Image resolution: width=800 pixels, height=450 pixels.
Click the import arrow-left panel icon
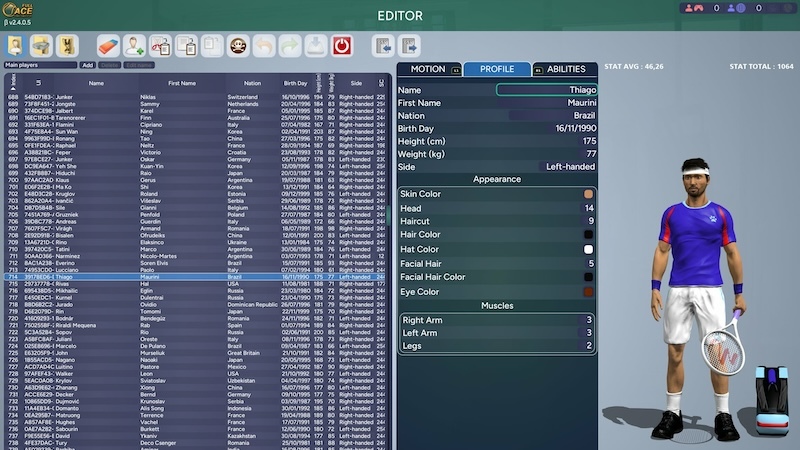[x=383, y=45]
